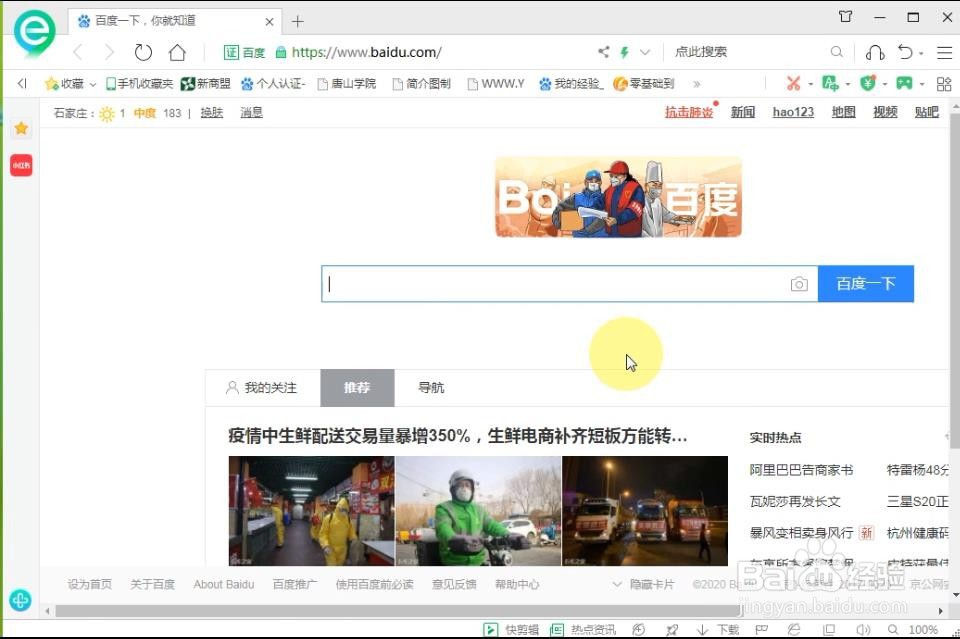Image resolution: width=960 pixels, height=639 pixels.
Task: Open the browser hamburger menu
Action: (x=945, y=53)
